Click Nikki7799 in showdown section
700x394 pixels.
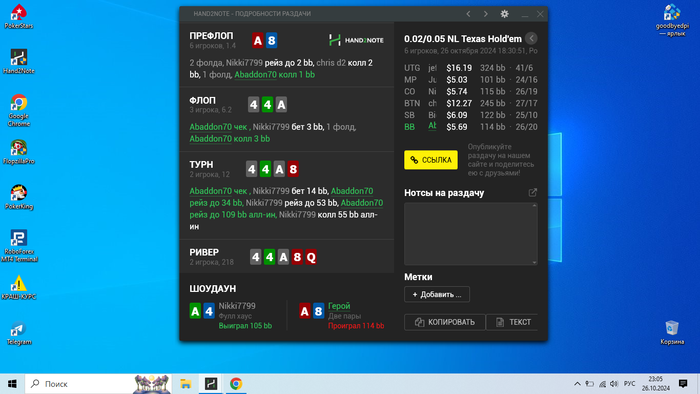coord(237,306)
